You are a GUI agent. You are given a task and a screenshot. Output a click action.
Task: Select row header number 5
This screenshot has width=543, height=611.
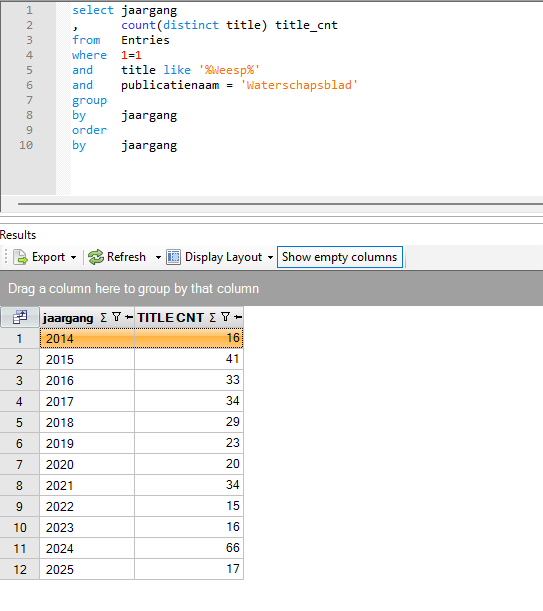[x=19, y=422]
